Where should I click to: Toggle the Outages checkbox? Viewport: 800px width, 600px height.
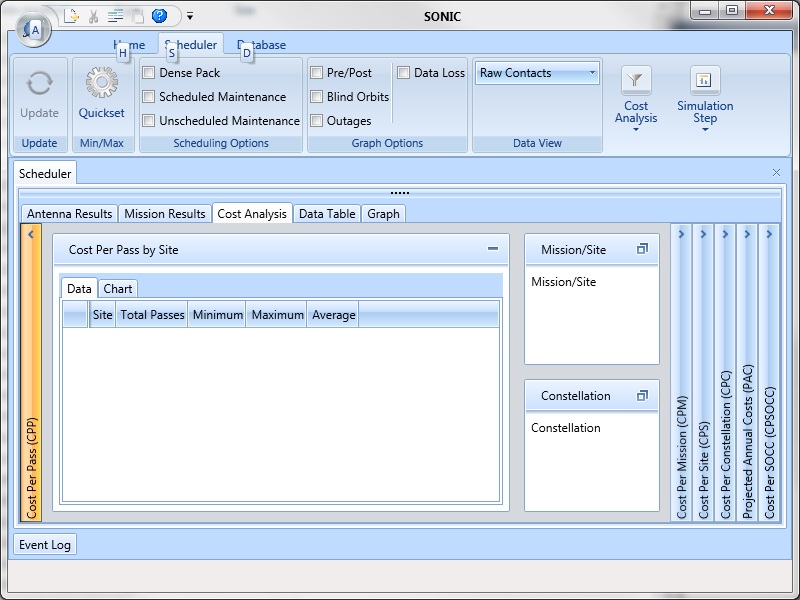tap(316, 120)
